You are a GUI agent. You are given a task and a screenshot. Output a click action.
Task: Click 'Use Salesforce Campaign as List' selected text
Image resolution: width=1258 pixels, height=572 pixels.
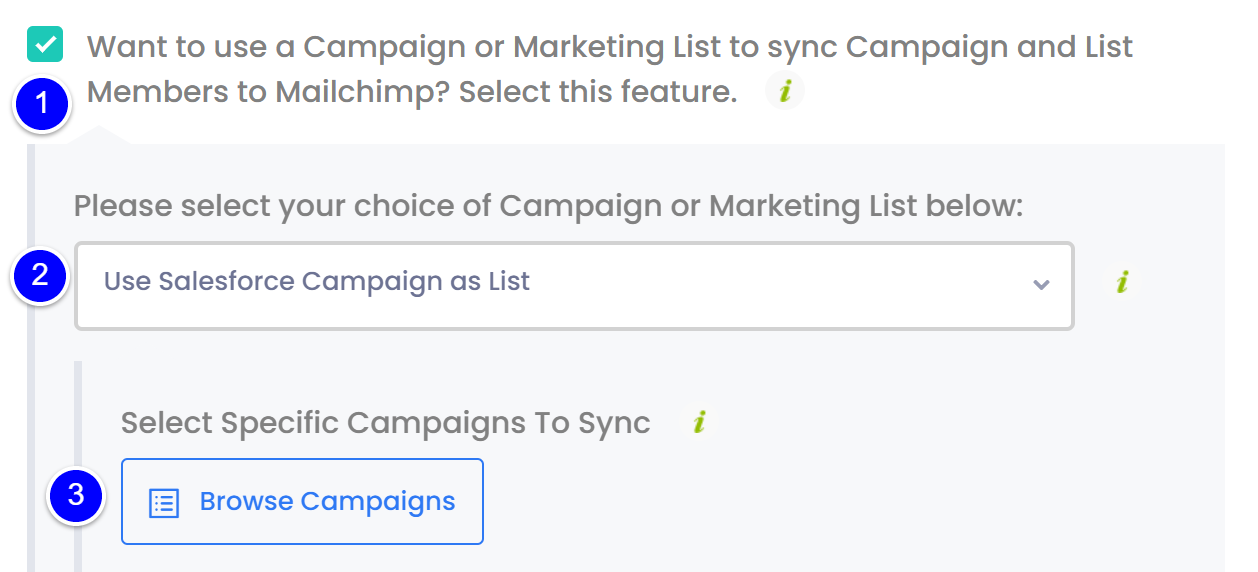tap(317, 282)
